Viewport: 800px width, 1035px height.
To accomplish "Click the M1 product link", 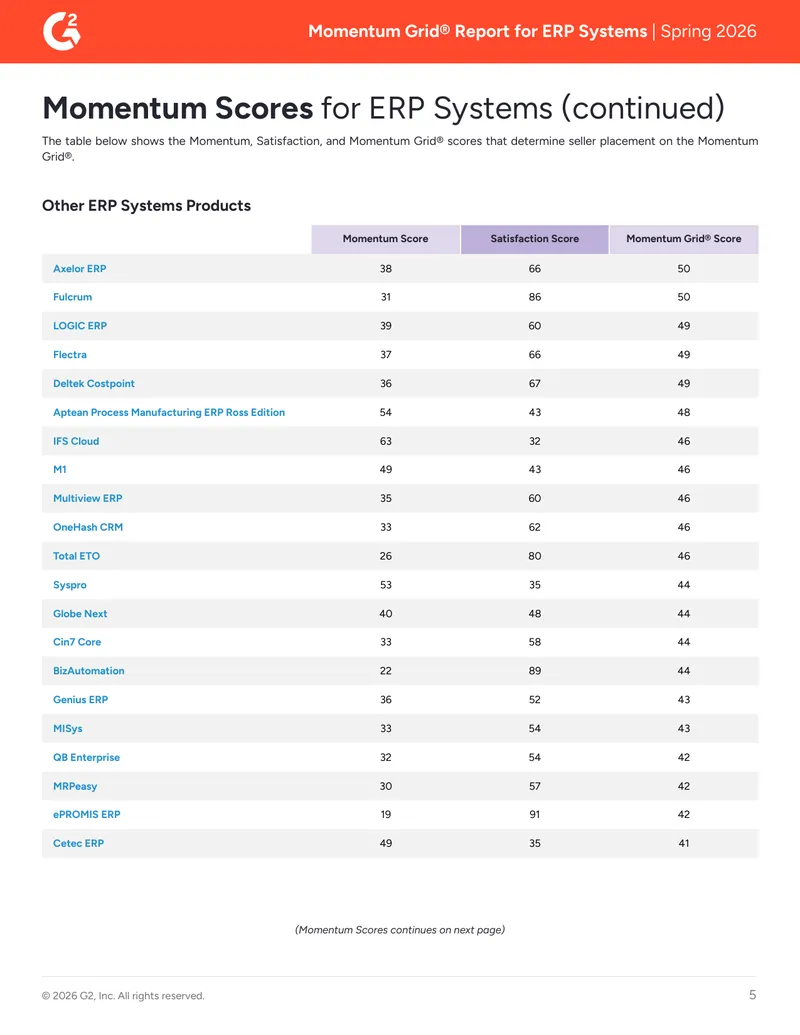I will point(59,469).
